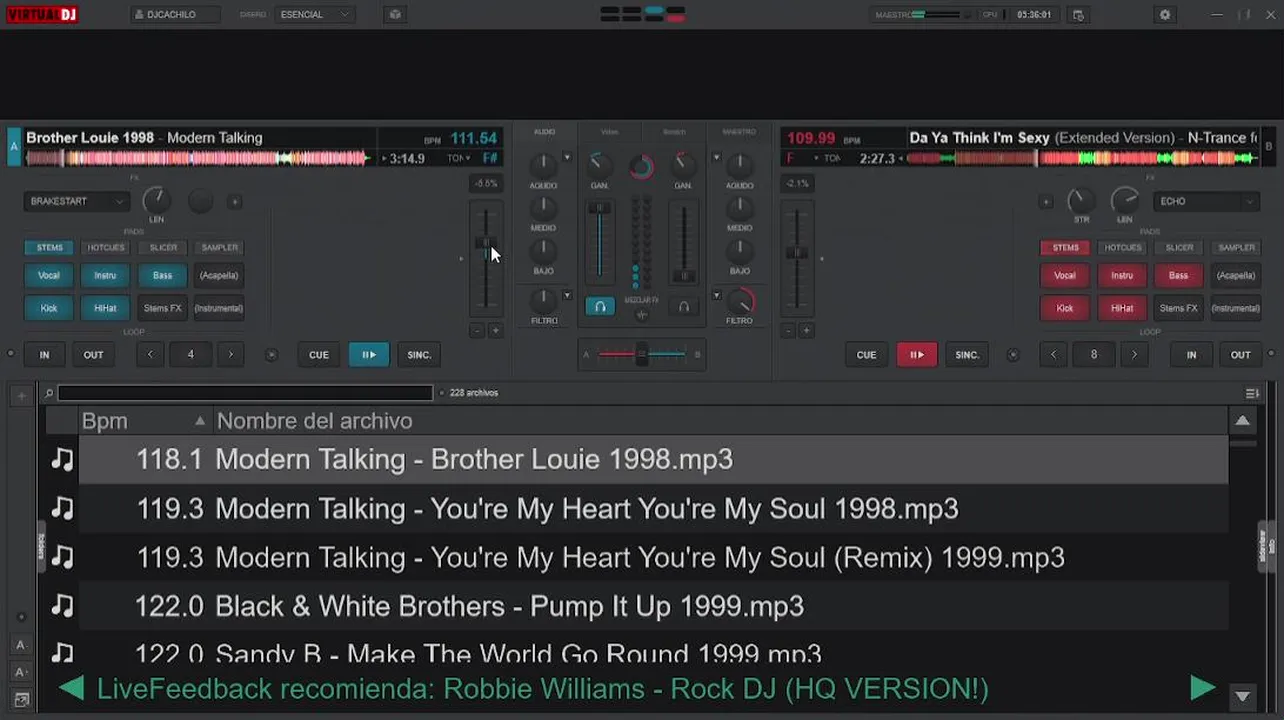Click deck A SINC. button

coord(419,354)
